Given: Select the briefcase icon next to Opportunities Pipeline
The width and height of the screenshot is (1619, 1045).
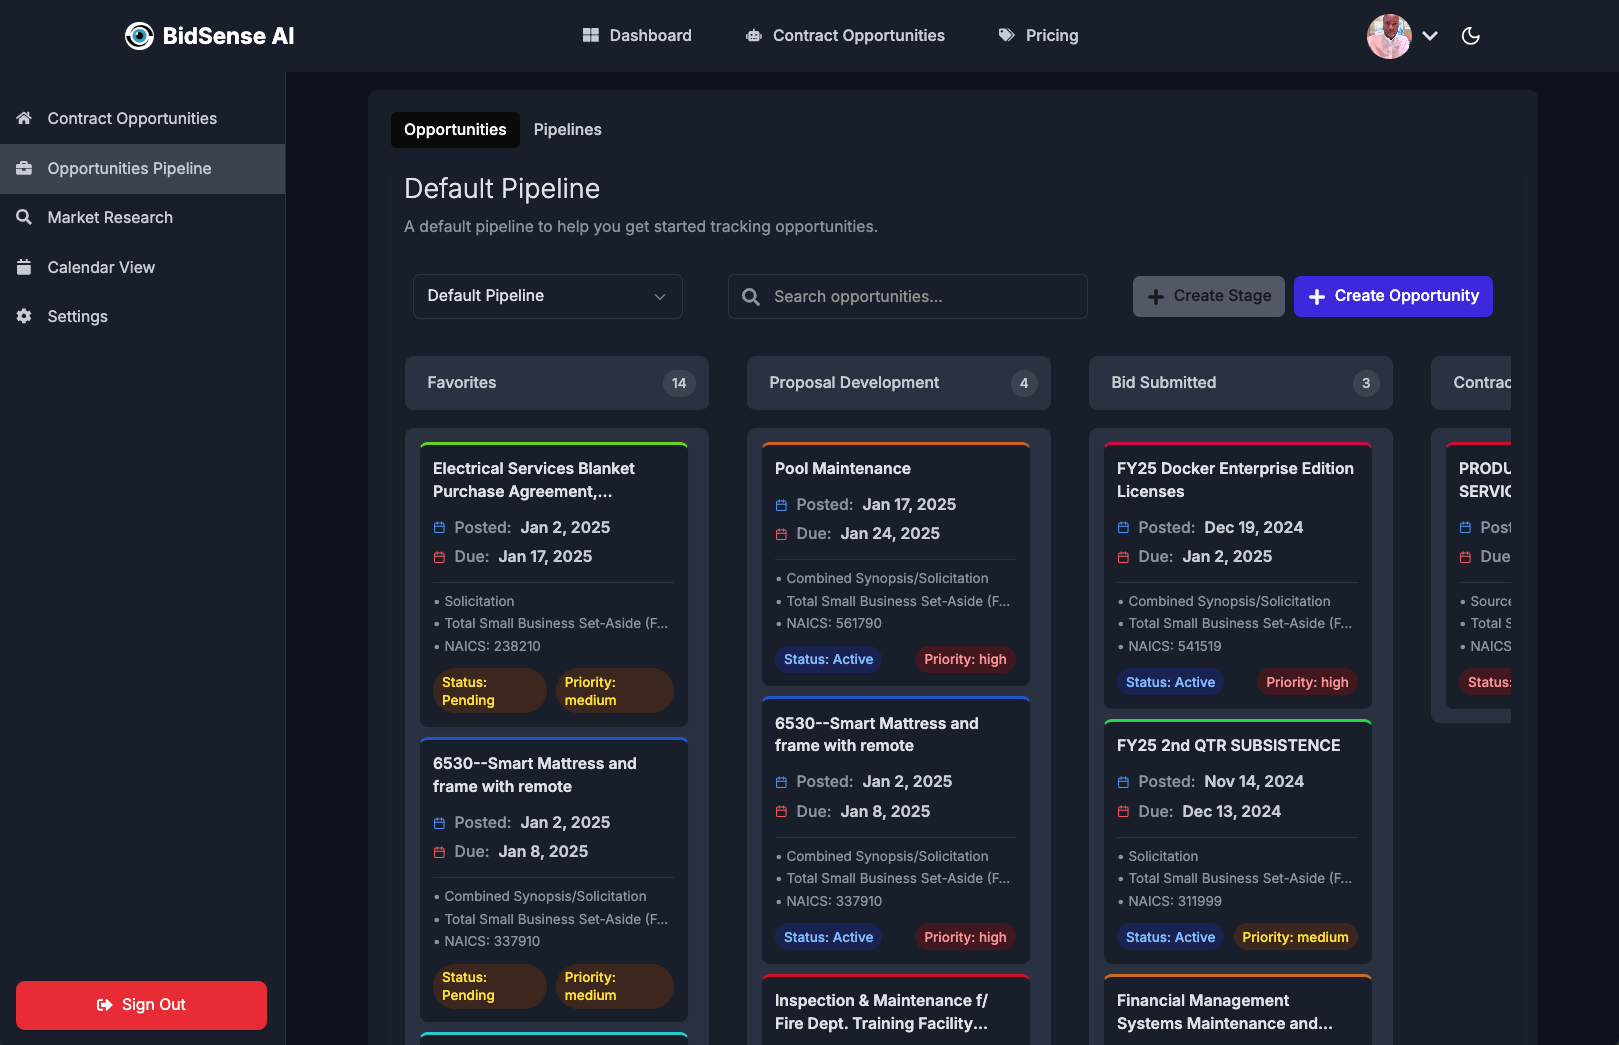Looking at the screenshot, I should tap(24, 168).
